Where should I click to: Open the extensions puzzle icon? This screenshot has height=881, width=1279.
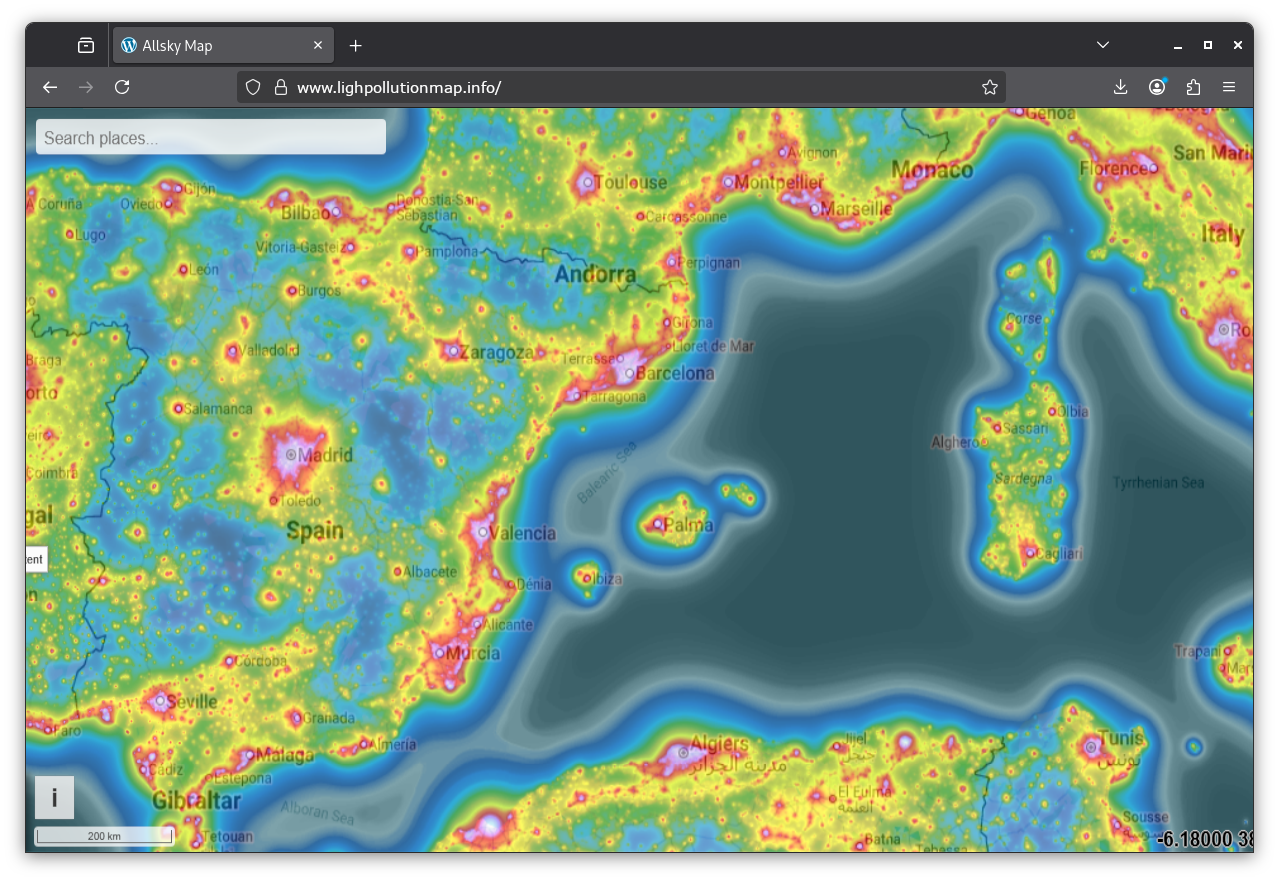[x=1193, y=87]
